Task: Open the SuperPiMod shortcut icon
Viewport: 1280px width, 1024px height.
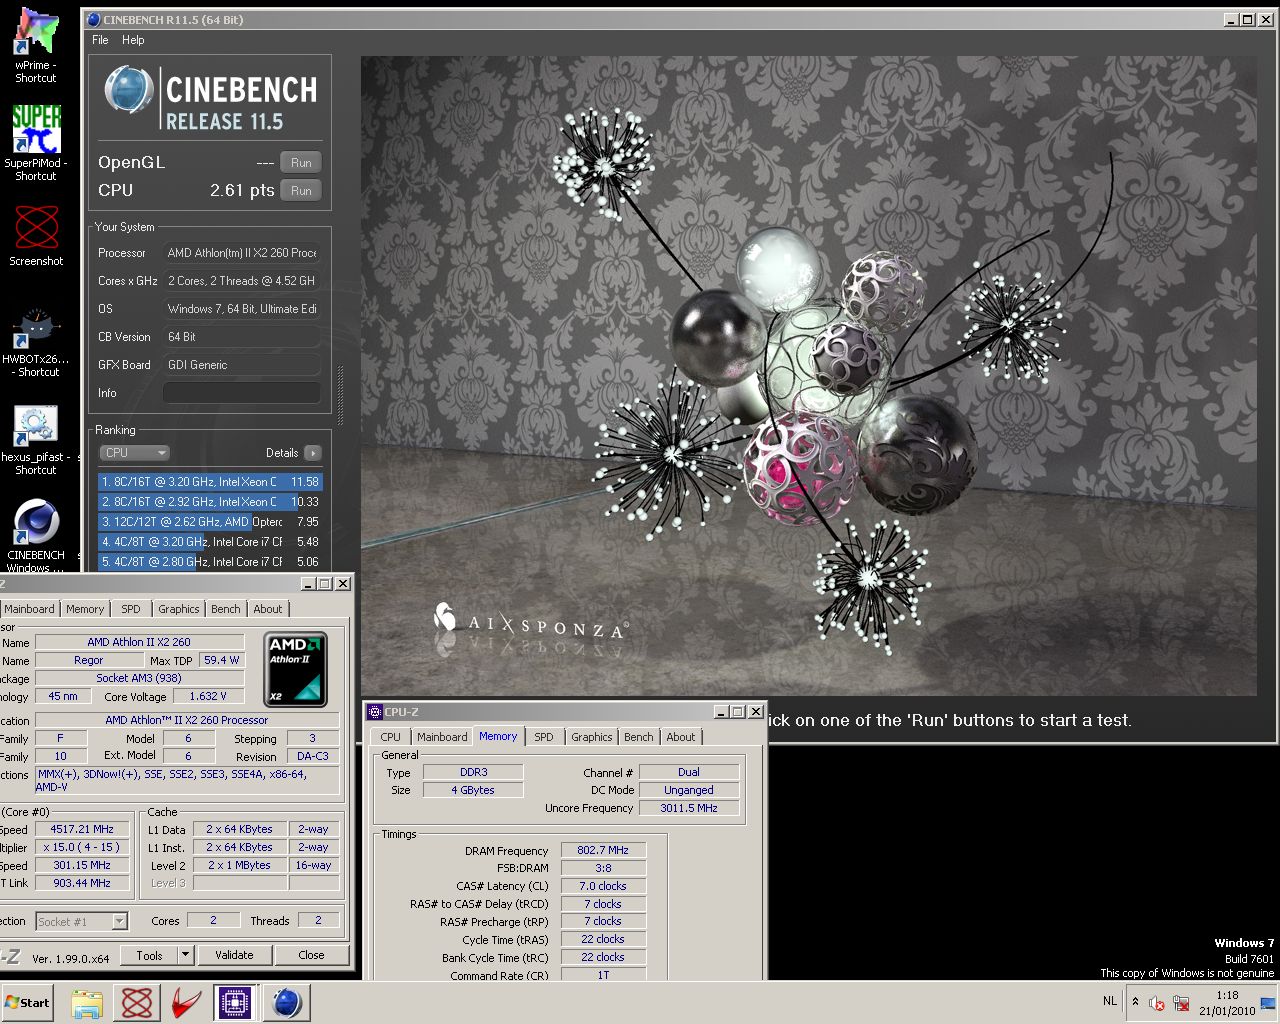Action: [36, 142]
